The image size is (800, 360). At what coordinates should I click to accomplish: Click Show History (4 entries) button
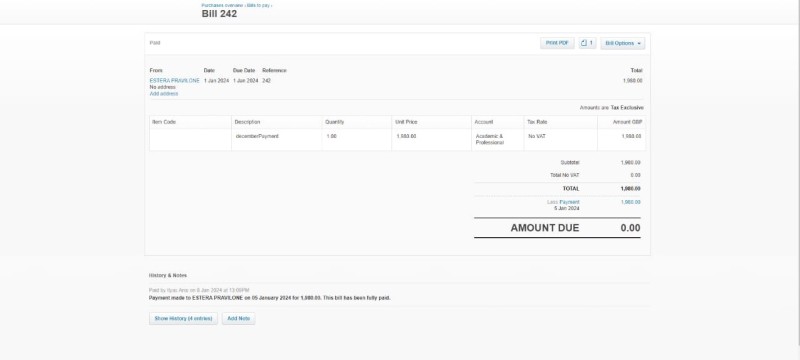tap(183, 319)
